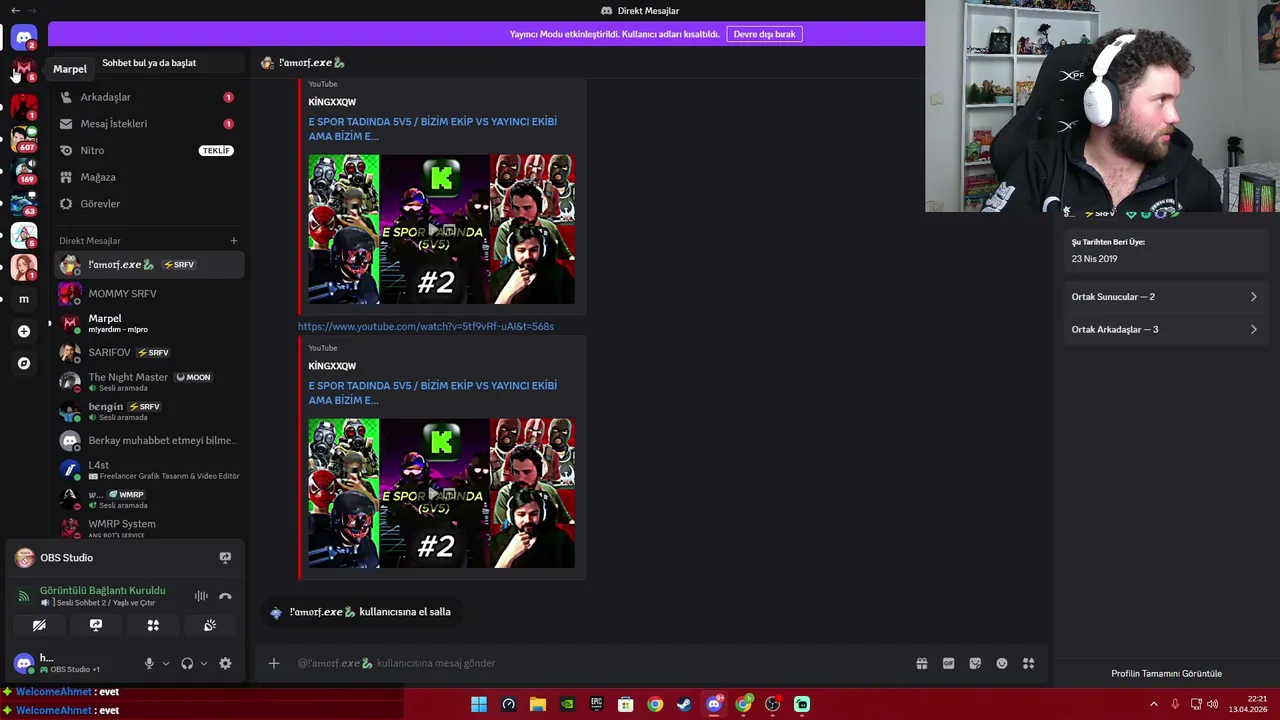Open DM with bengin
Image resolution: width=1280 pixels, height=720 pixels.
pos(148,411)
